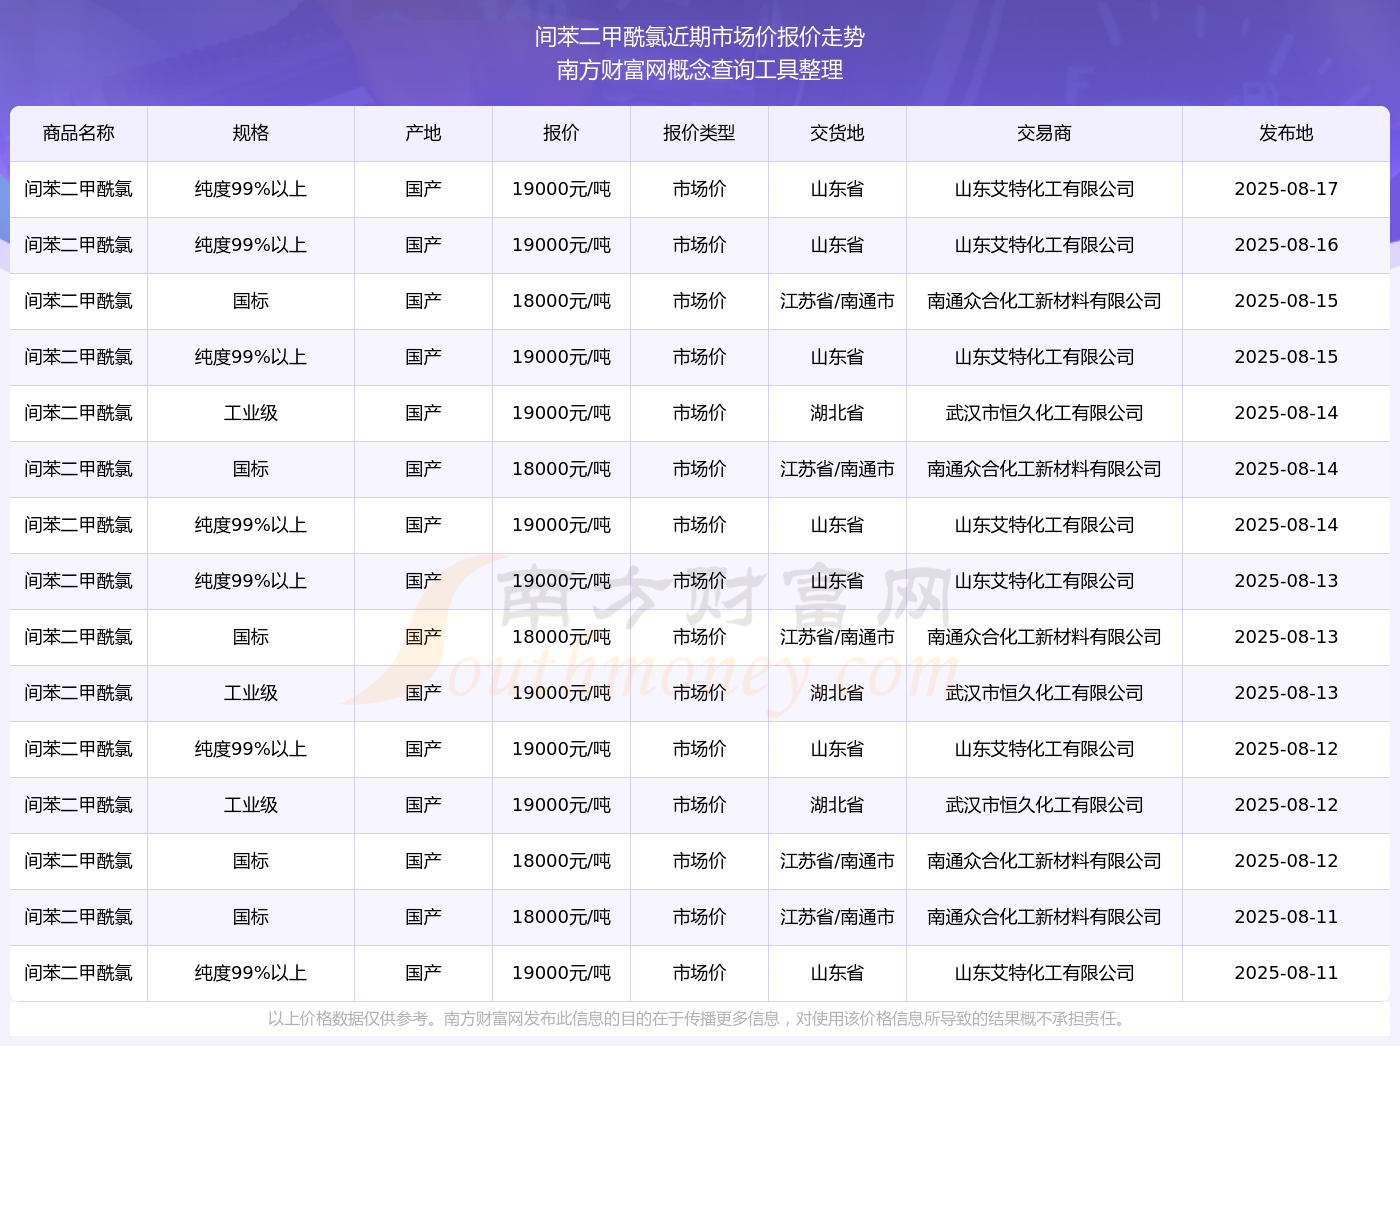The height and width of the screenshot is (1205, 1400).
Task: Click the 商品名称 column header
Action: (79, 133)
